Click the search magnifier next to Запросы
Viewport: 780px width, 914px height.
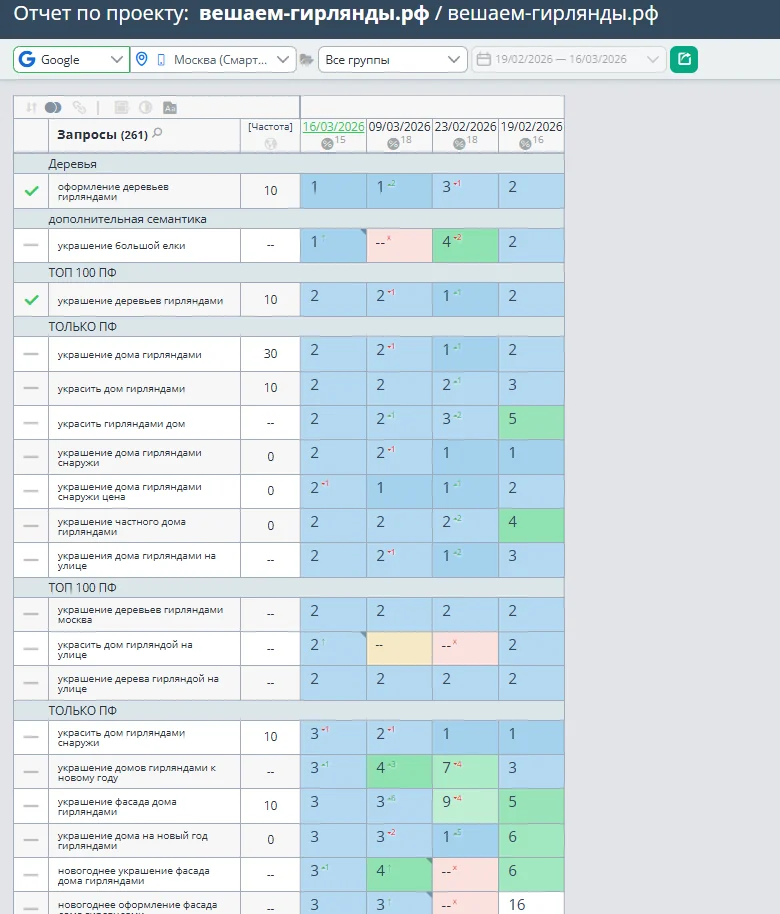pyautogui.click(x=157, y=134)
